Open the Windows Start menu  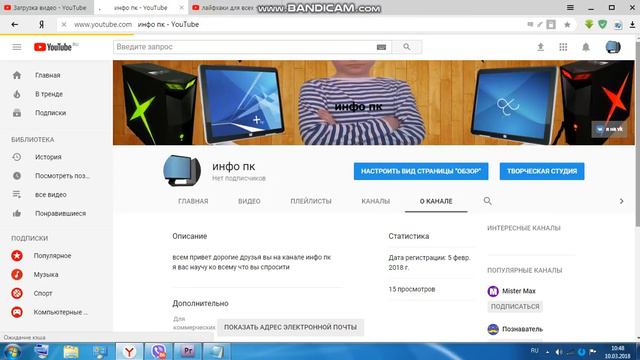12,351
